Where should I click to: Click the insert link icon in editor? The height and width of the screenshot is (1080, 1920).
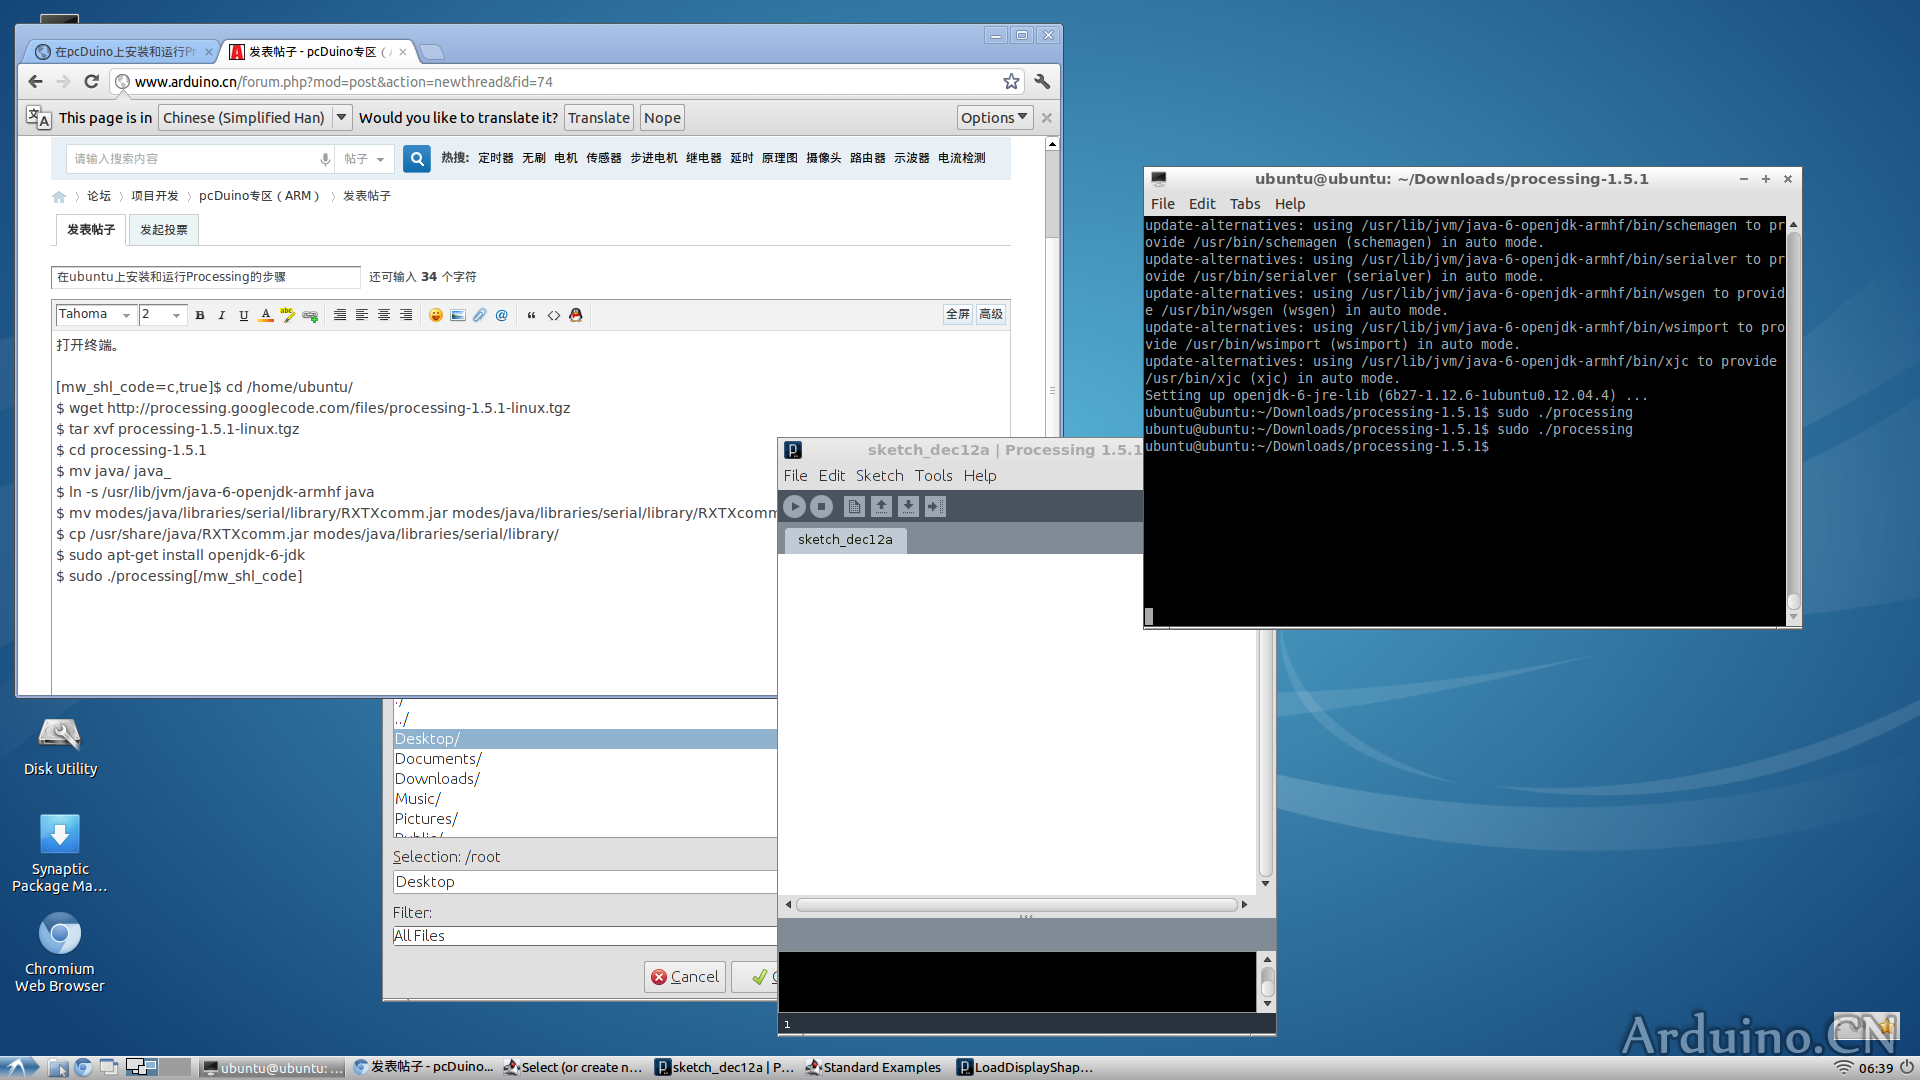point(310,315)
